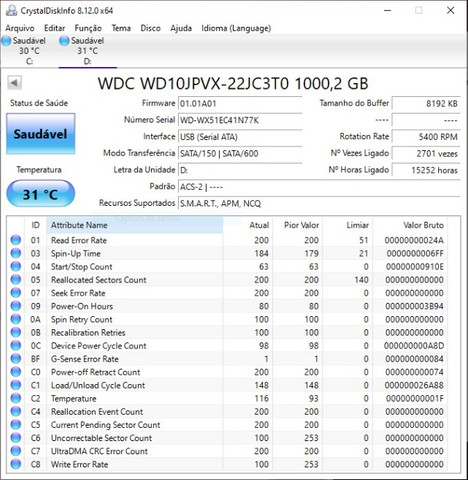Image resolution: width=468 pixels, height=480 pixels.
Task: Select the raw value 000000003B94
Action: [x=414, y=306]
